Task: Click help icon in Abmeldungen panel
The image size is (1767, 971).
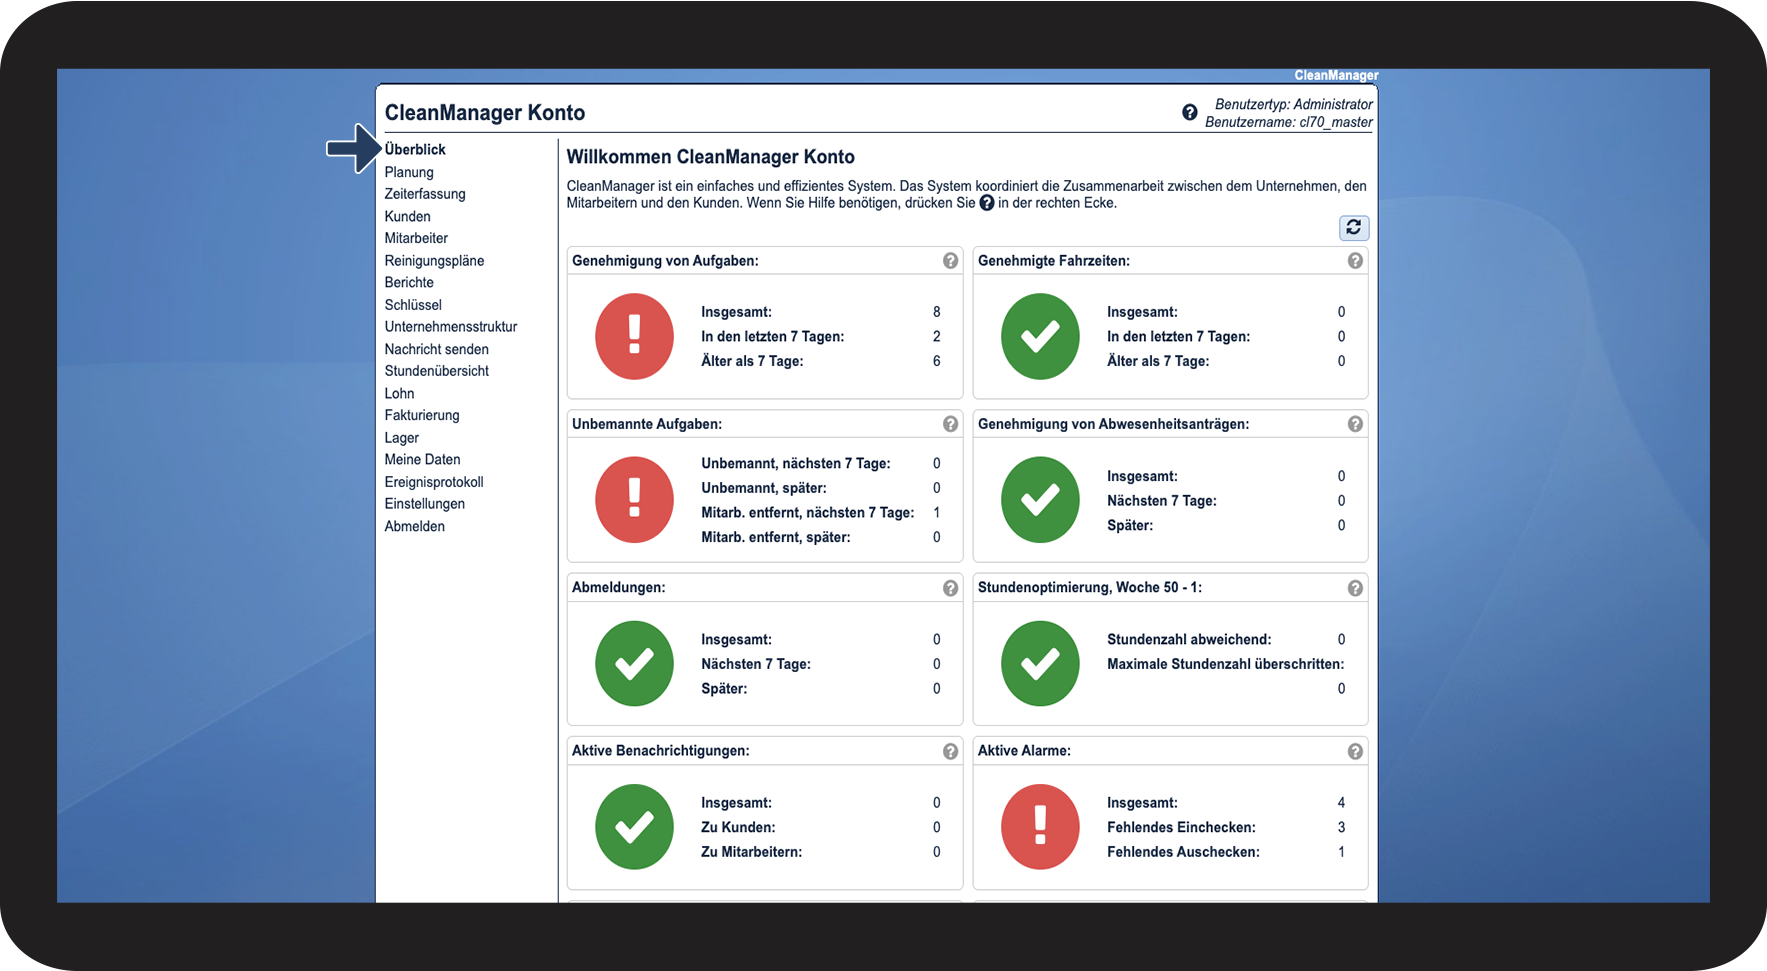Action: pos(950,588)
